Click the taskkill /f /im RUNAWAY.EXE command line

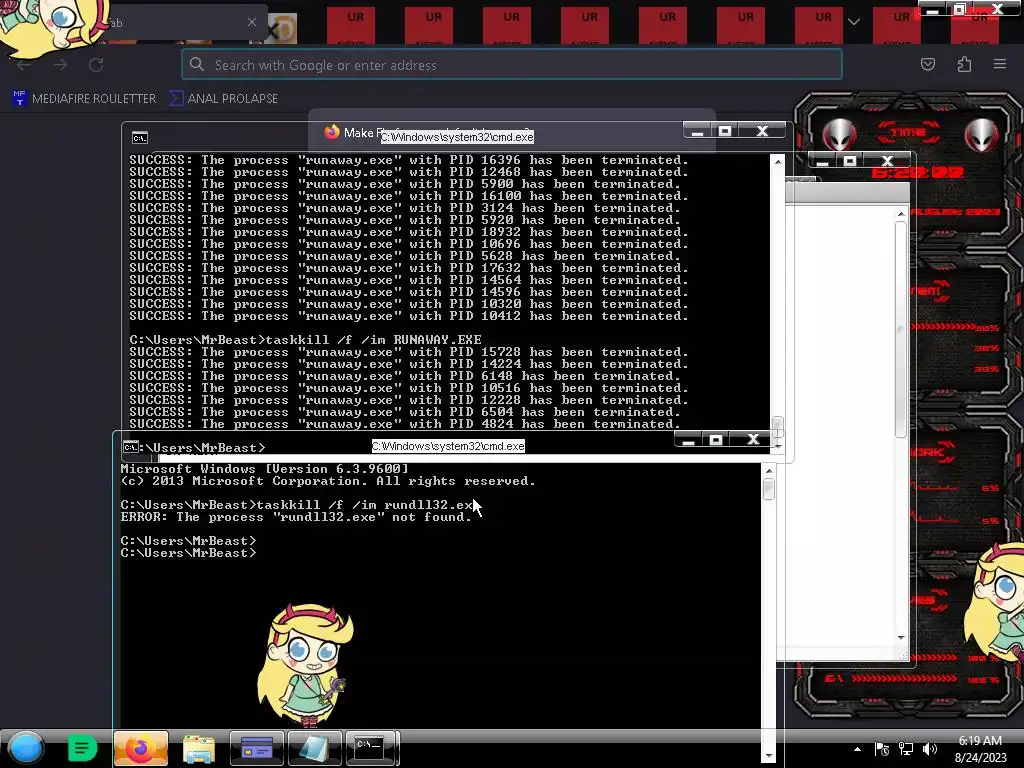(306, 340)
